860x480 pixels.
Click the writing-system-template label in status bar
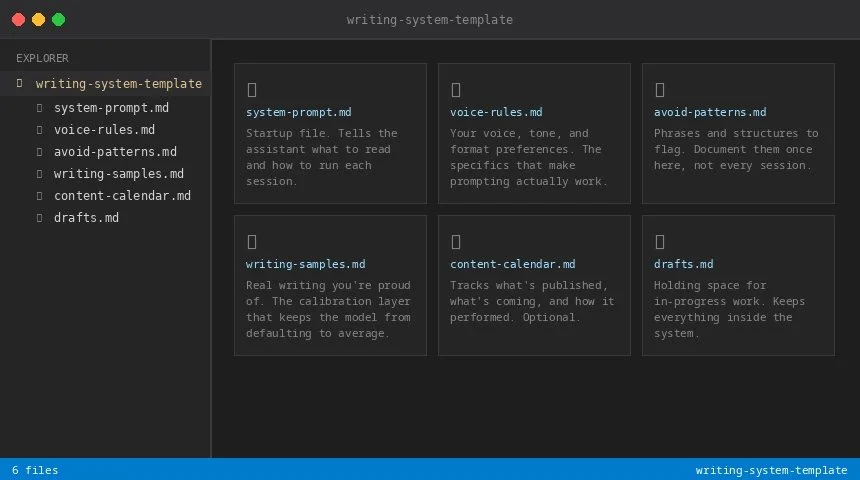tap(771, 470)
